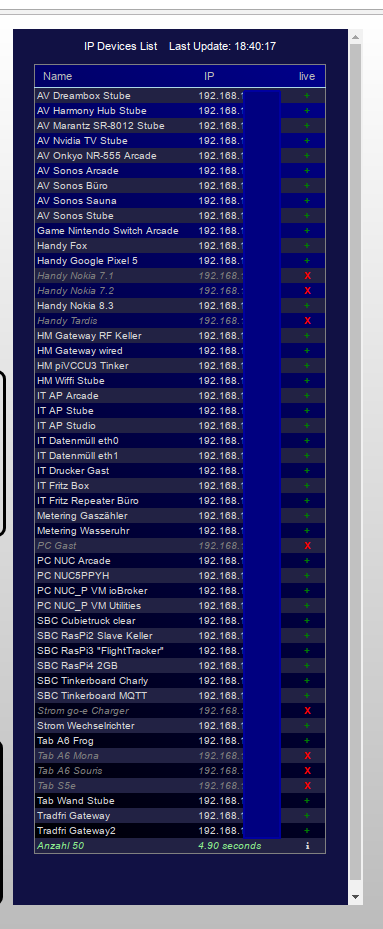Select the IT AP Arcade row name
383x929 pixels.
pos(68,396)
